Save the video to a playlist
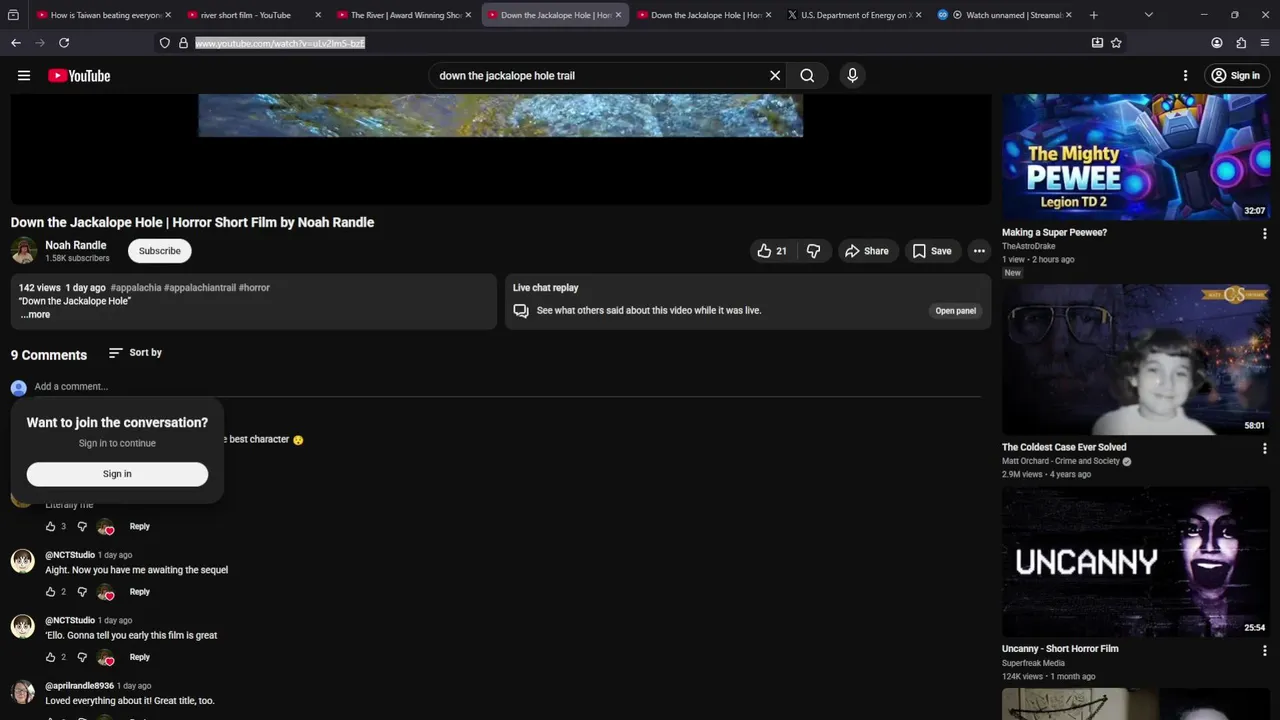 (x=931, y=251)
